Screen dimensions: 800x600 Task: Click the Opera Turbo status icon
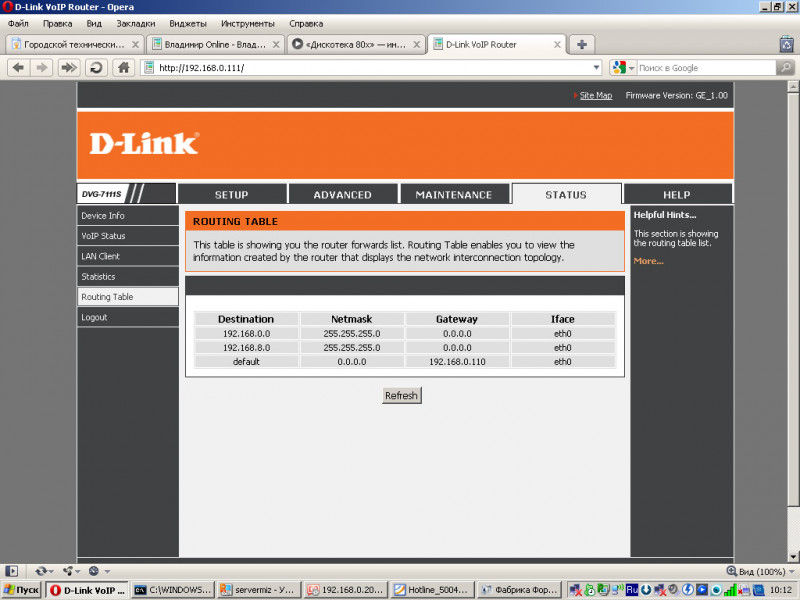coord(94,571)
